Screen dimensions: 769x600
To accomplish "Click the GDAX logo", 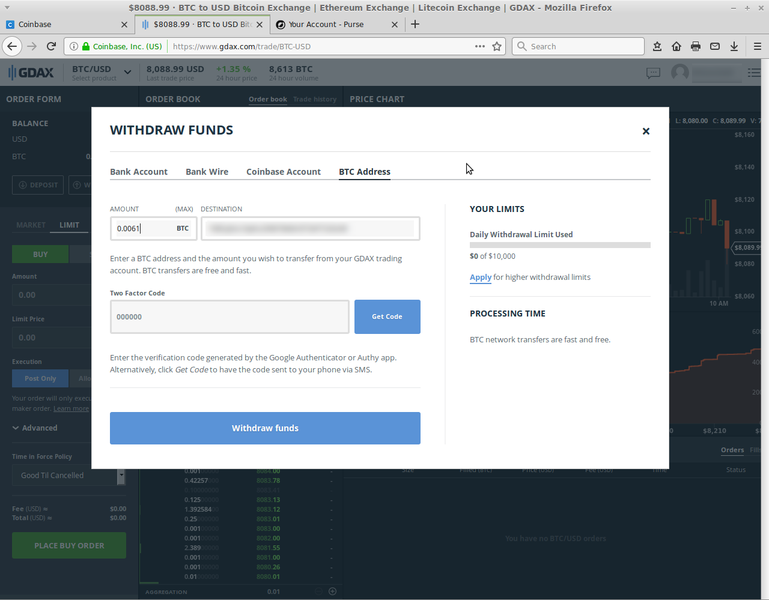I will pos(31,73).
